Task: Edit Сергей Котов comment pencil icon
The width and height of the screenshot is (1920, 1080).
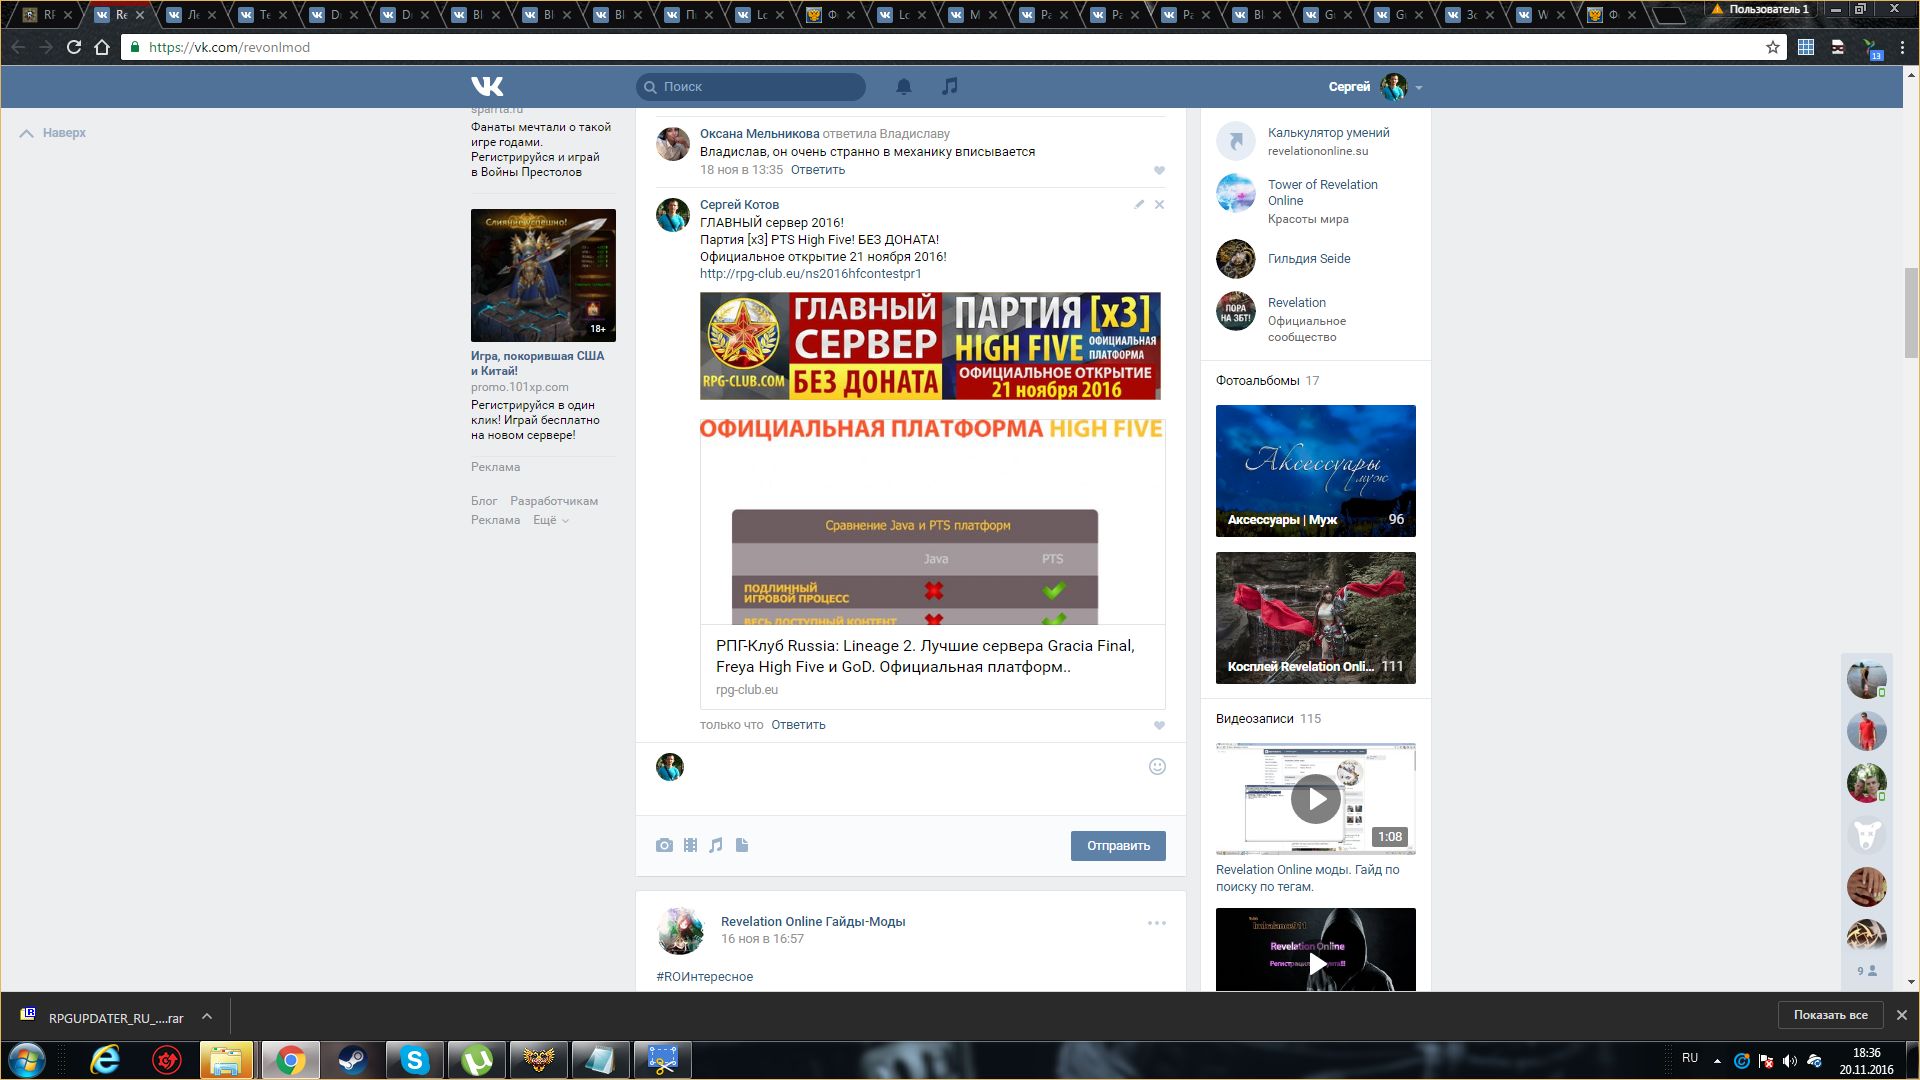Action: (x=1139, y=204)
